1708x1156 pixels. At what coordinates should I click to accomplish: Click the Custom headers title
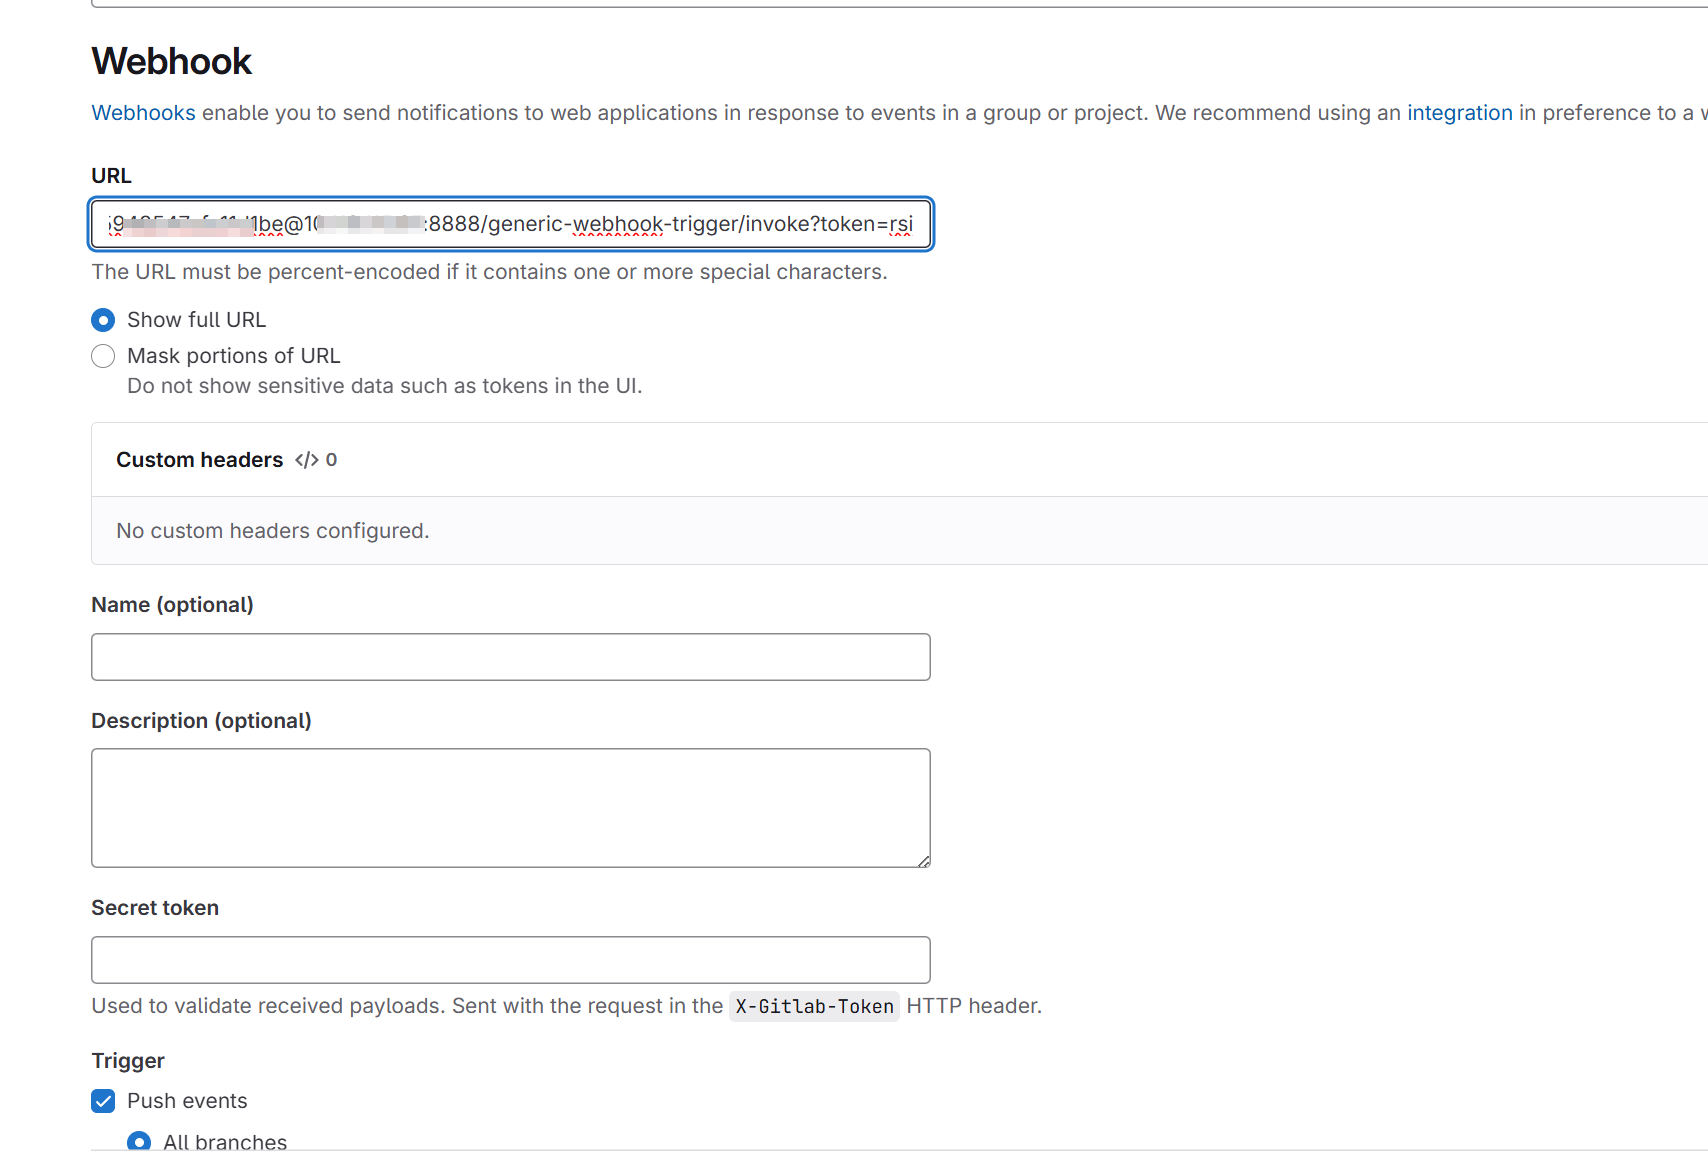[200, 460]
